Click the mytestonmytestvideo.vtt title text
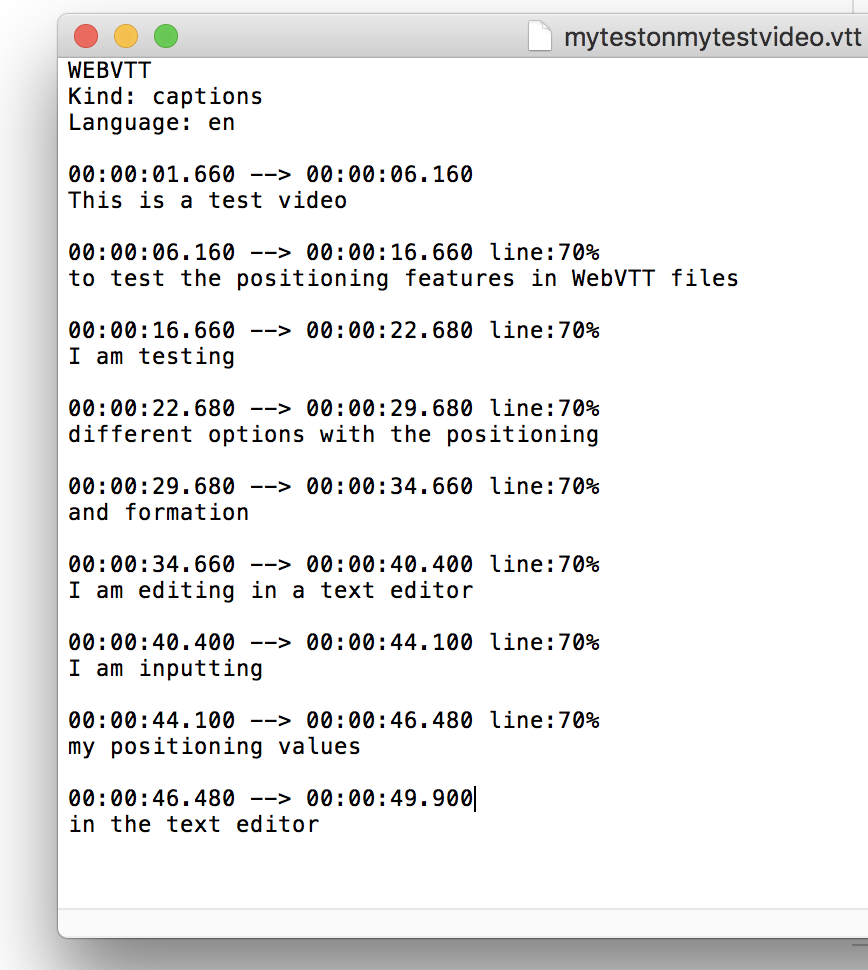 (x=712, y=38)
